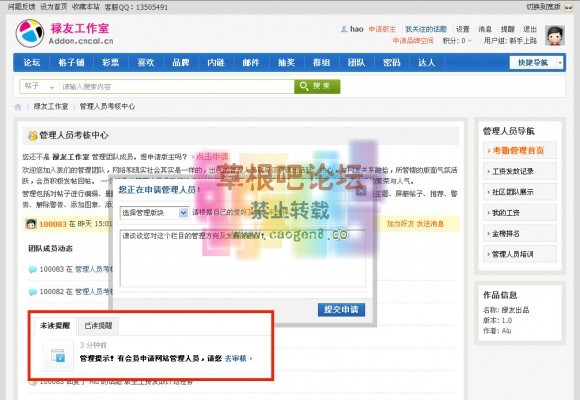The width and height of the screenshot is (580, 400).
Task: Click the home icon in breadcrumb
Action: tap(18, 107)
